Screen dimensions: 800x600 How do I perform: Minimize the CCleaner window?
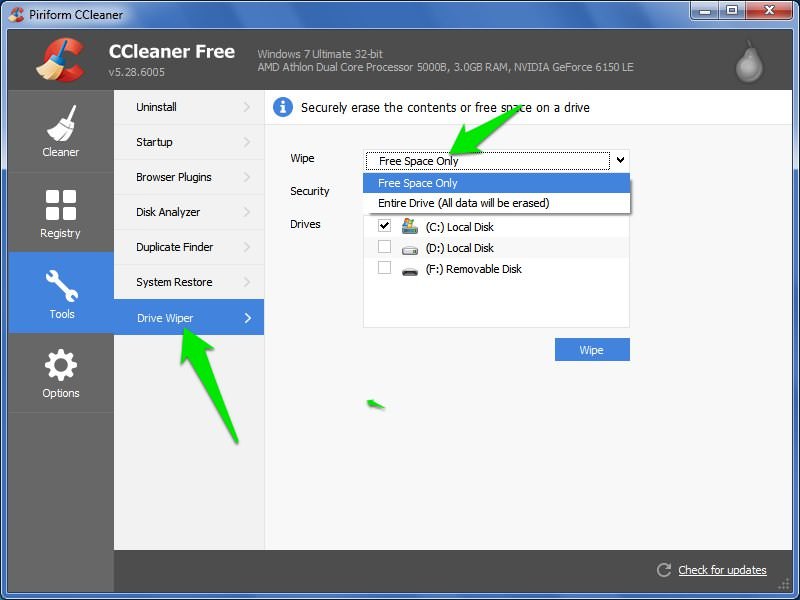click(x=705, y=10)
